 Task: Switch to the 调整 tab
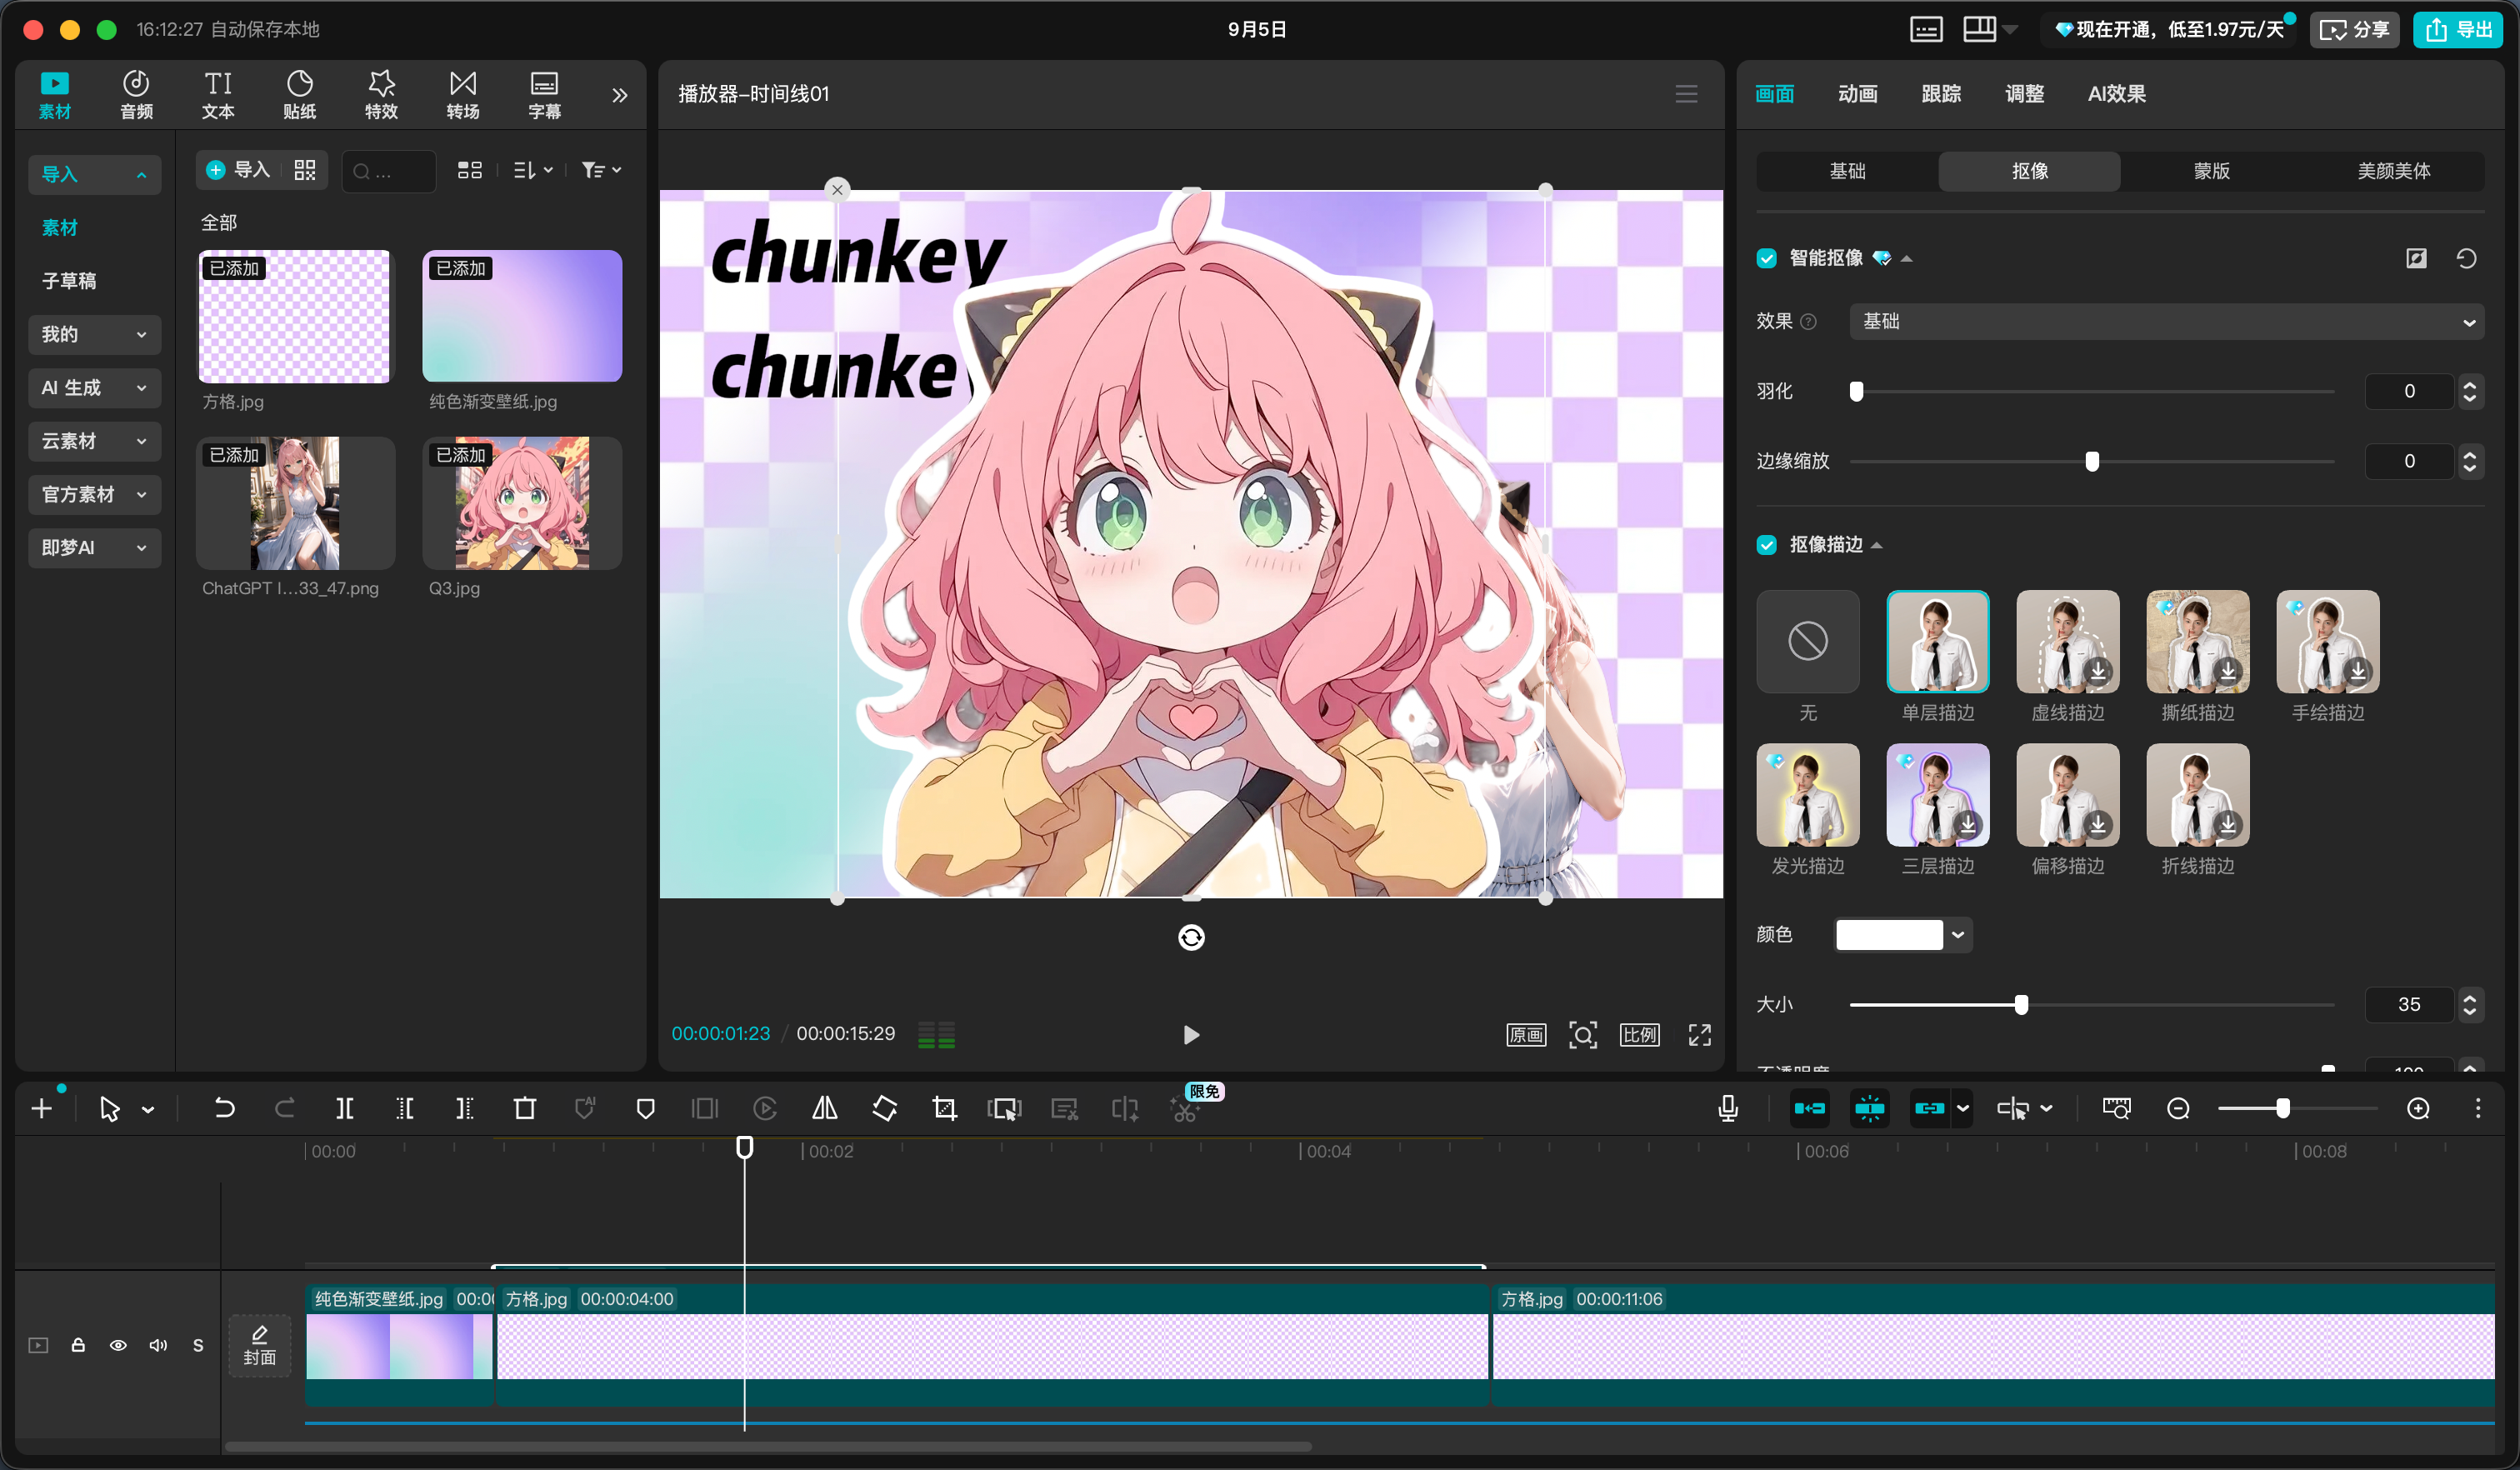pos(2024,94)
